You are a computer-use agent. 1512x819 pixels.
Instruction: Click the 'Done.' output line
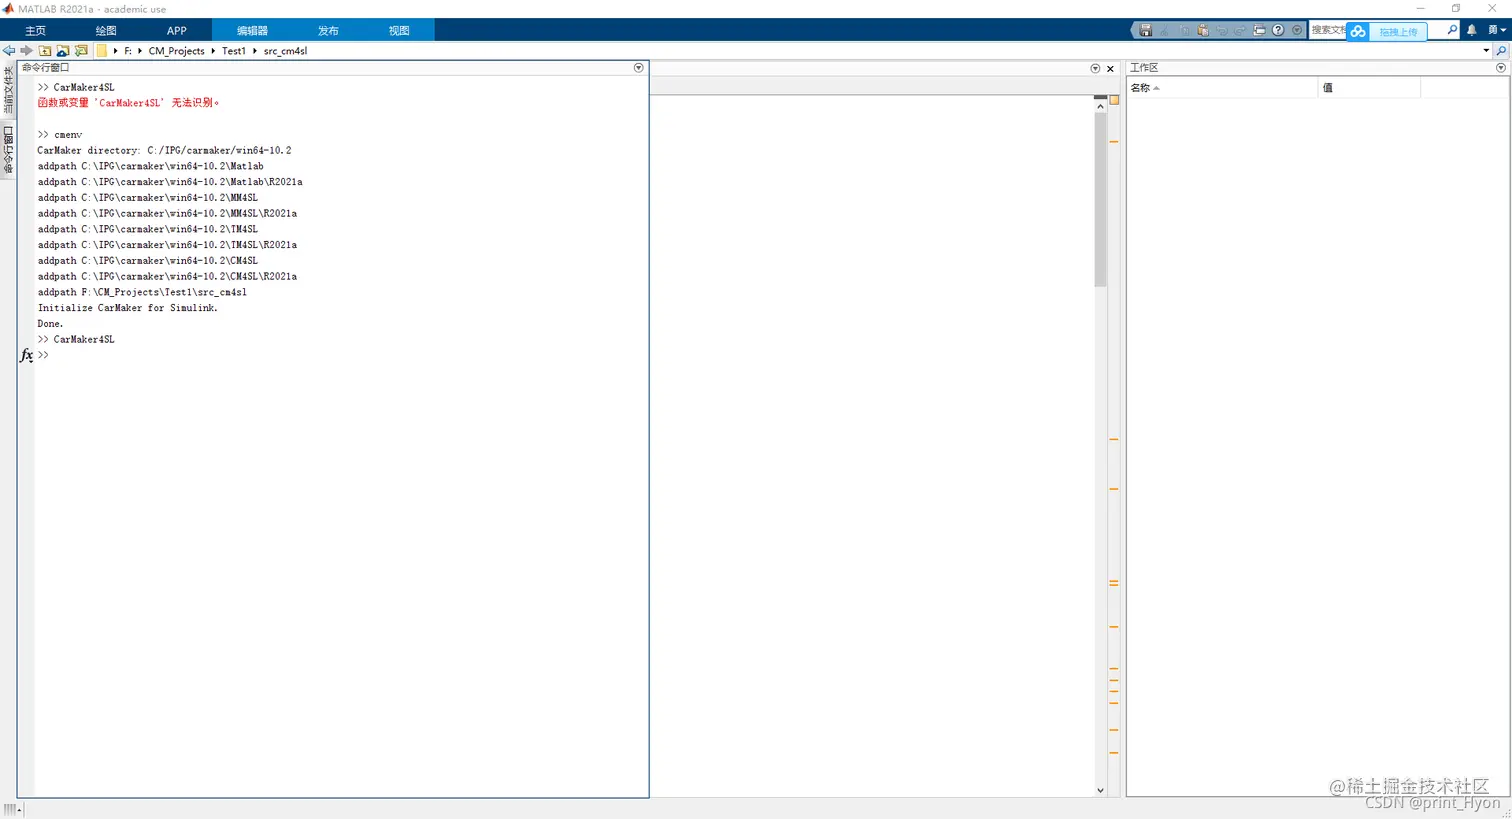click(x=50, y=324)
